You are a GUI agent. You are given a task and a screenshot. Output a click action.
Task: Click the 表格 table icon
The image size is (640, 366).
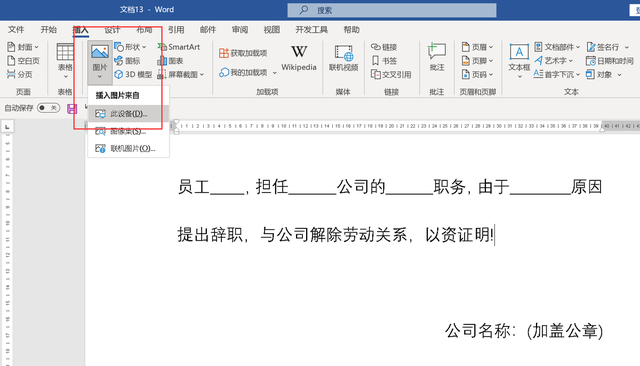click(65, 52)
